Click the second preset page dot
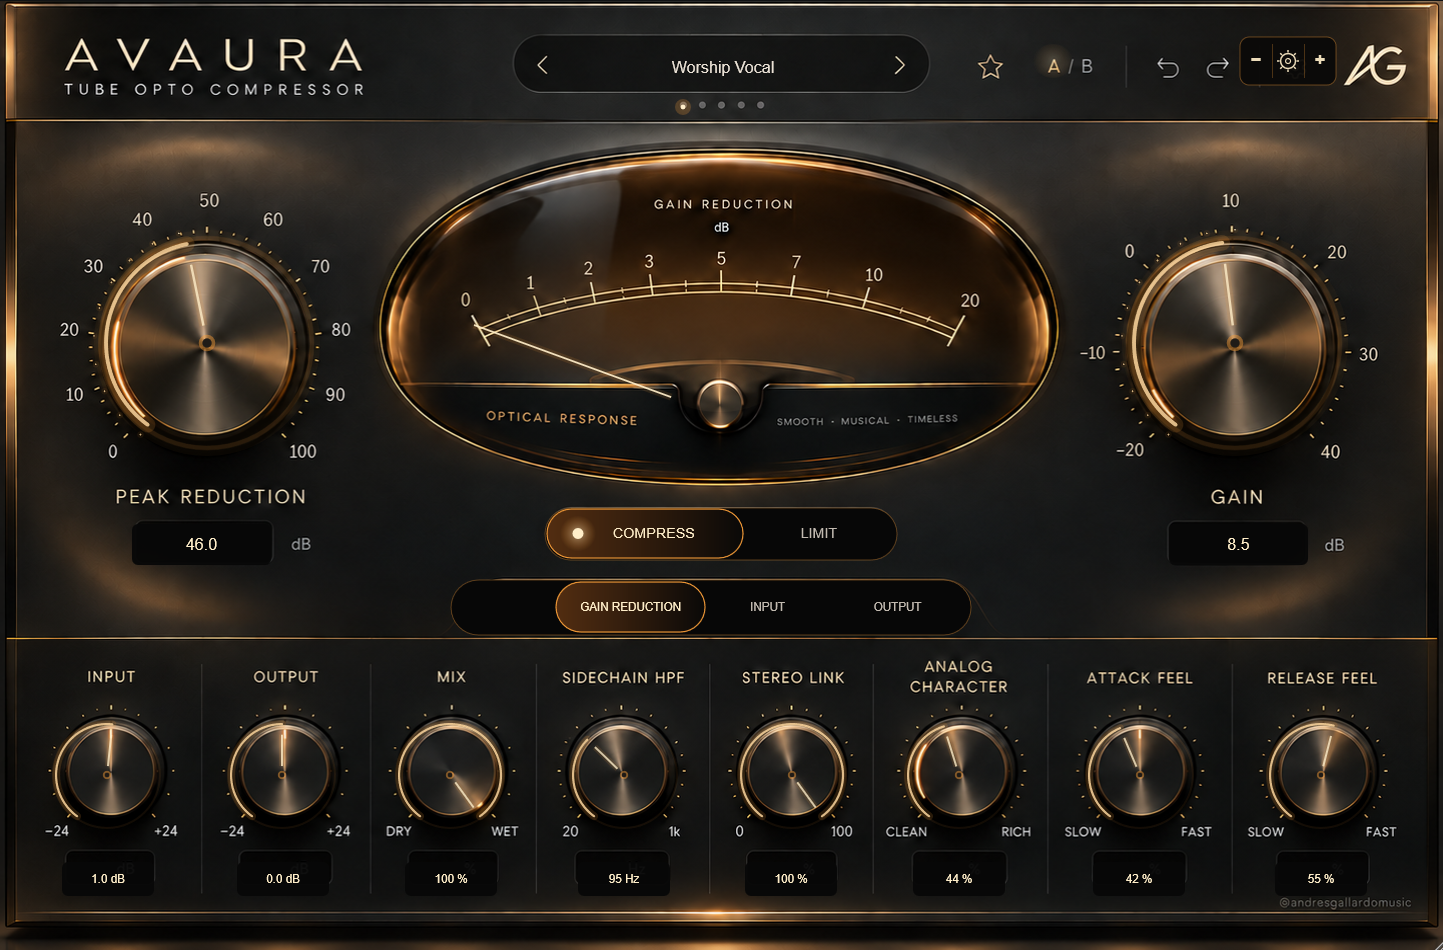1443x950 pixels. point(702,105)
